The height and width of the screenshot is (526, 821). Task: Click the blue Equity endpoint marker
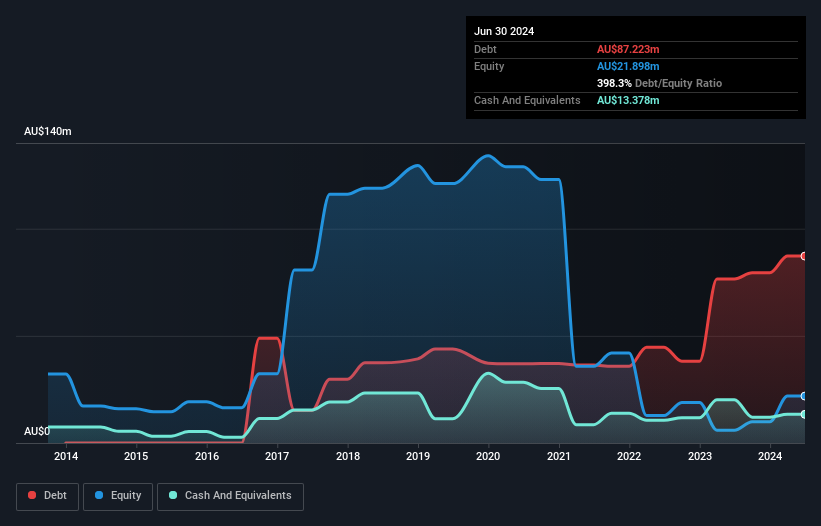pos(804,396)
